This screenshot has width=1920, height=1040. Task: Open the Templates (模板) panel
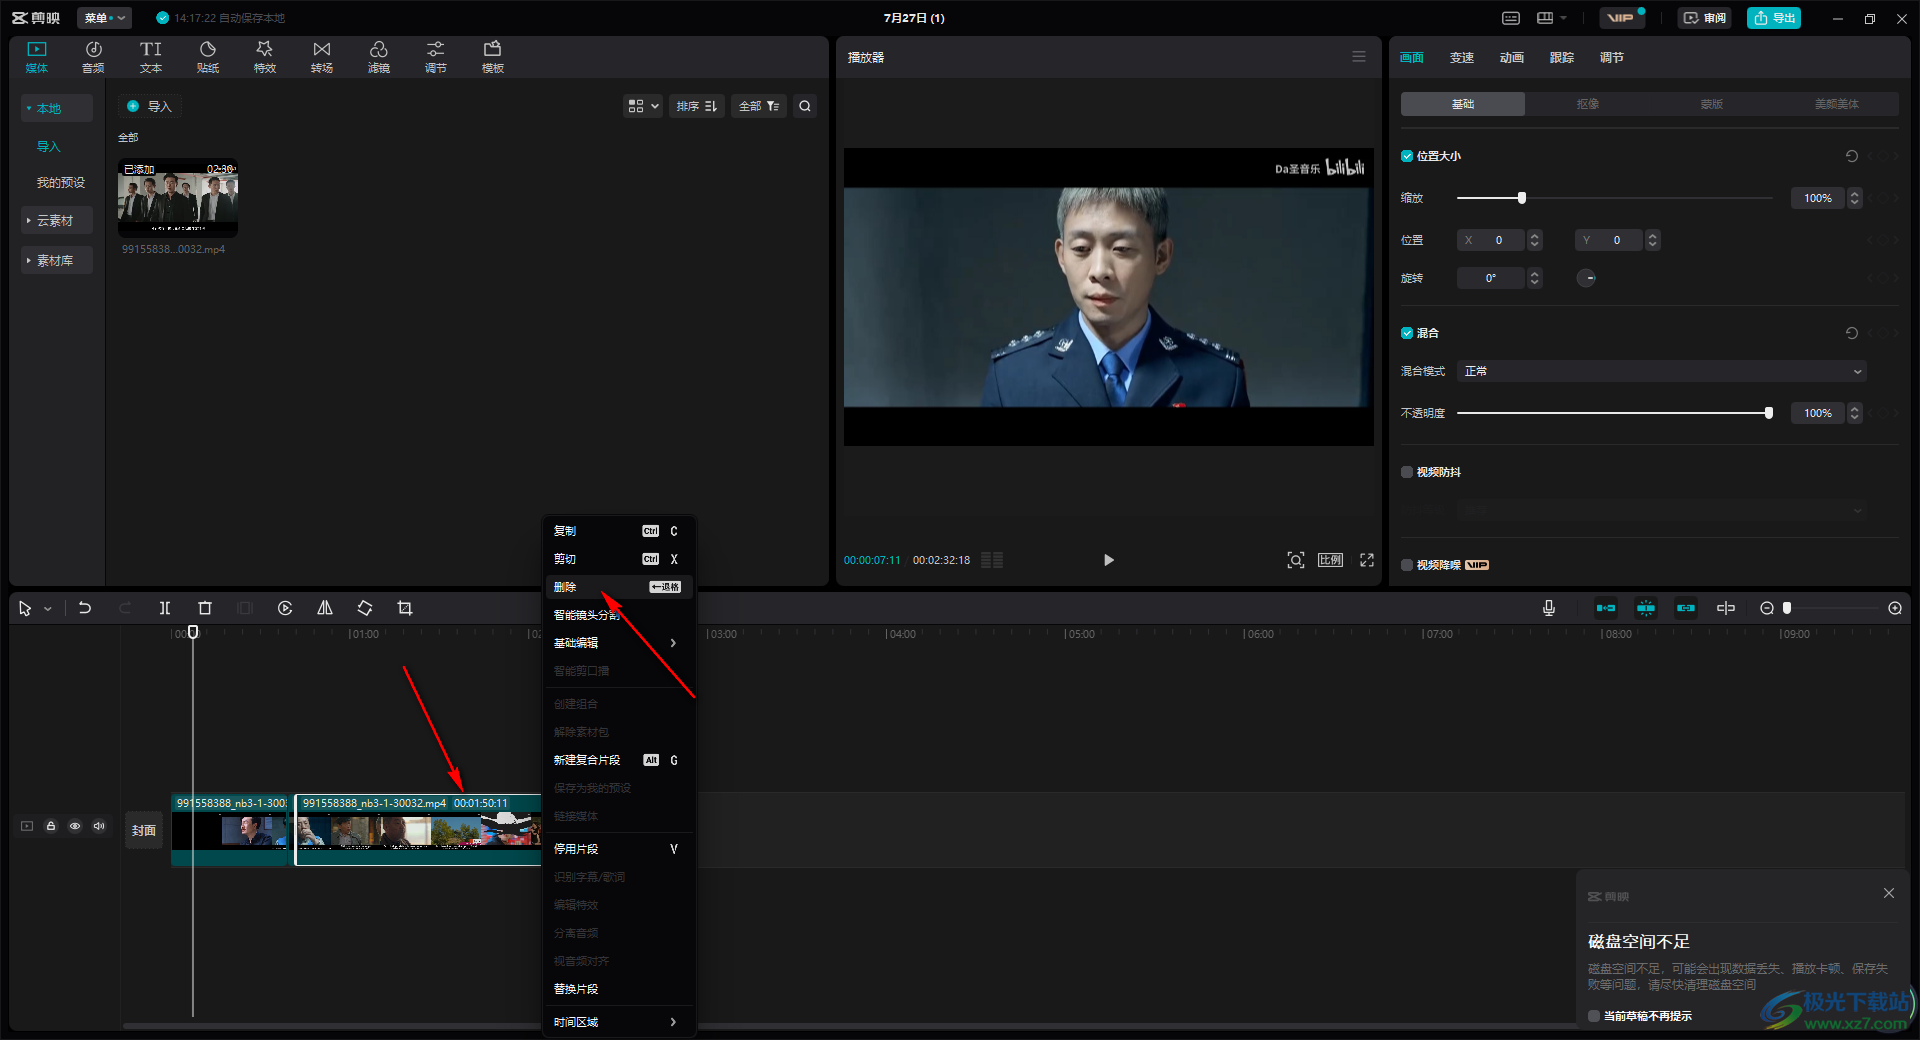493,57
